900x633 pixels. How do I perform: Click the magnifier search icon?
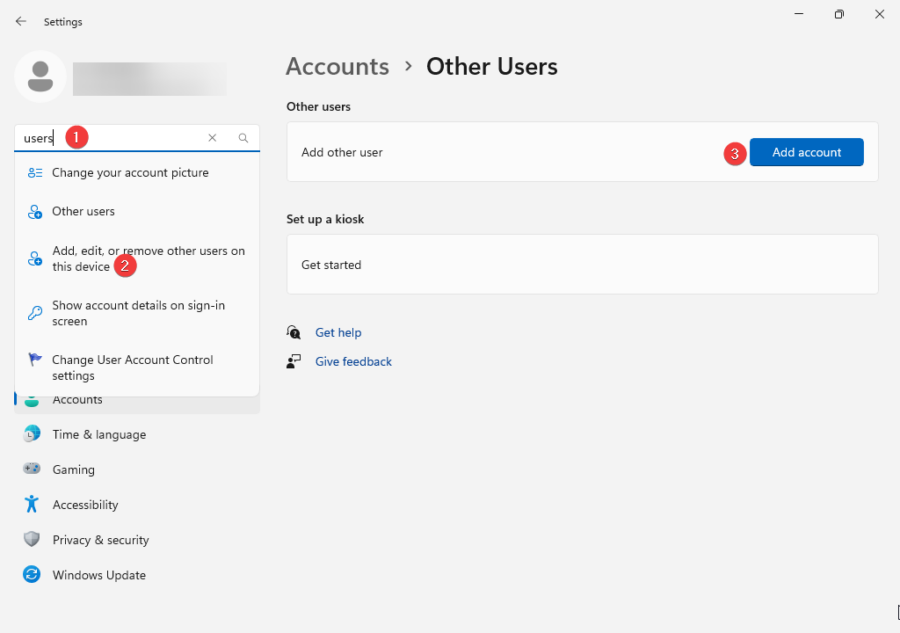(243, 138)
